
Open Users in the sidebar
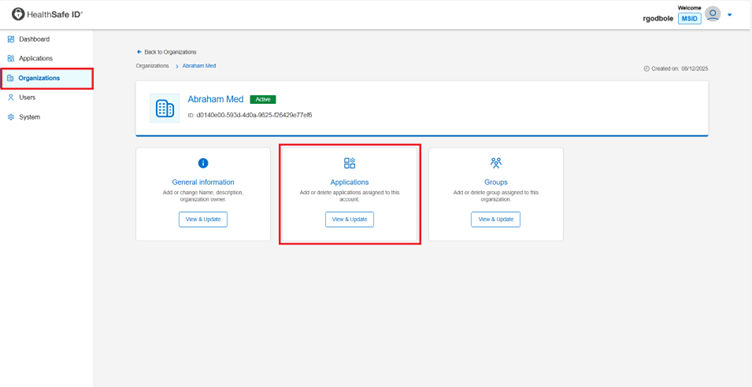pos(27,97)
